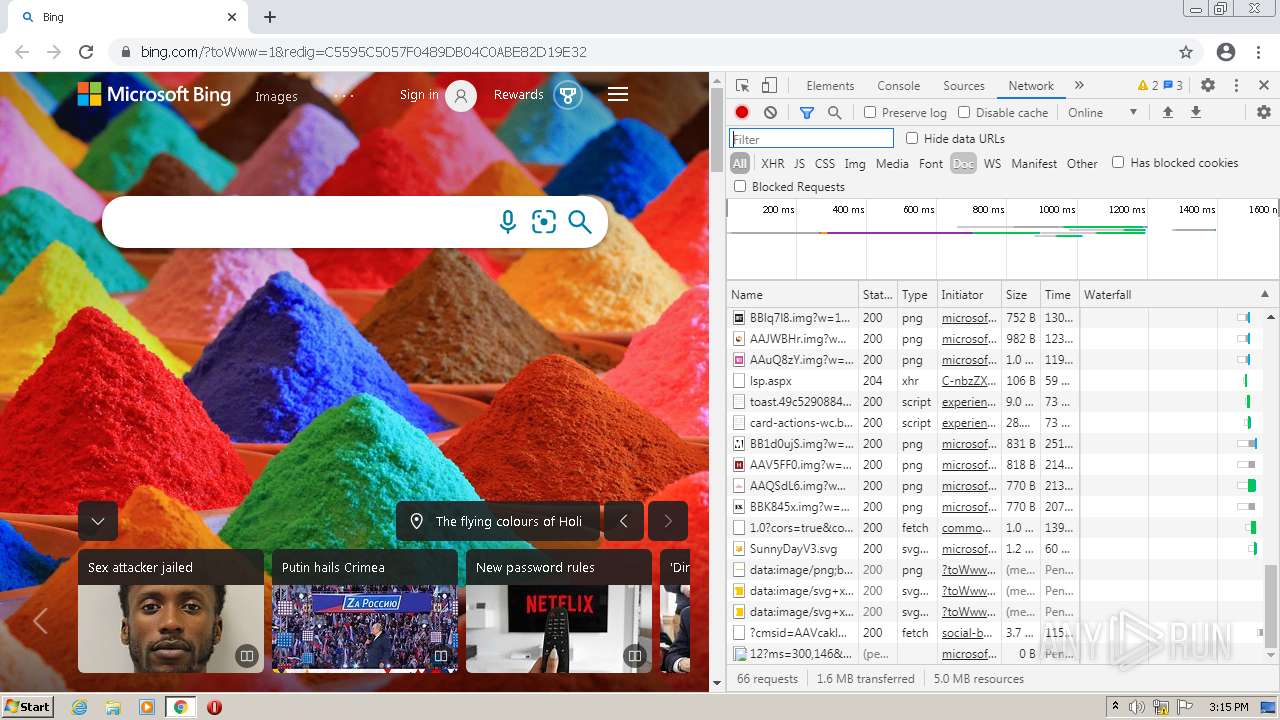Check Blocked Requests

click(740, 187)
